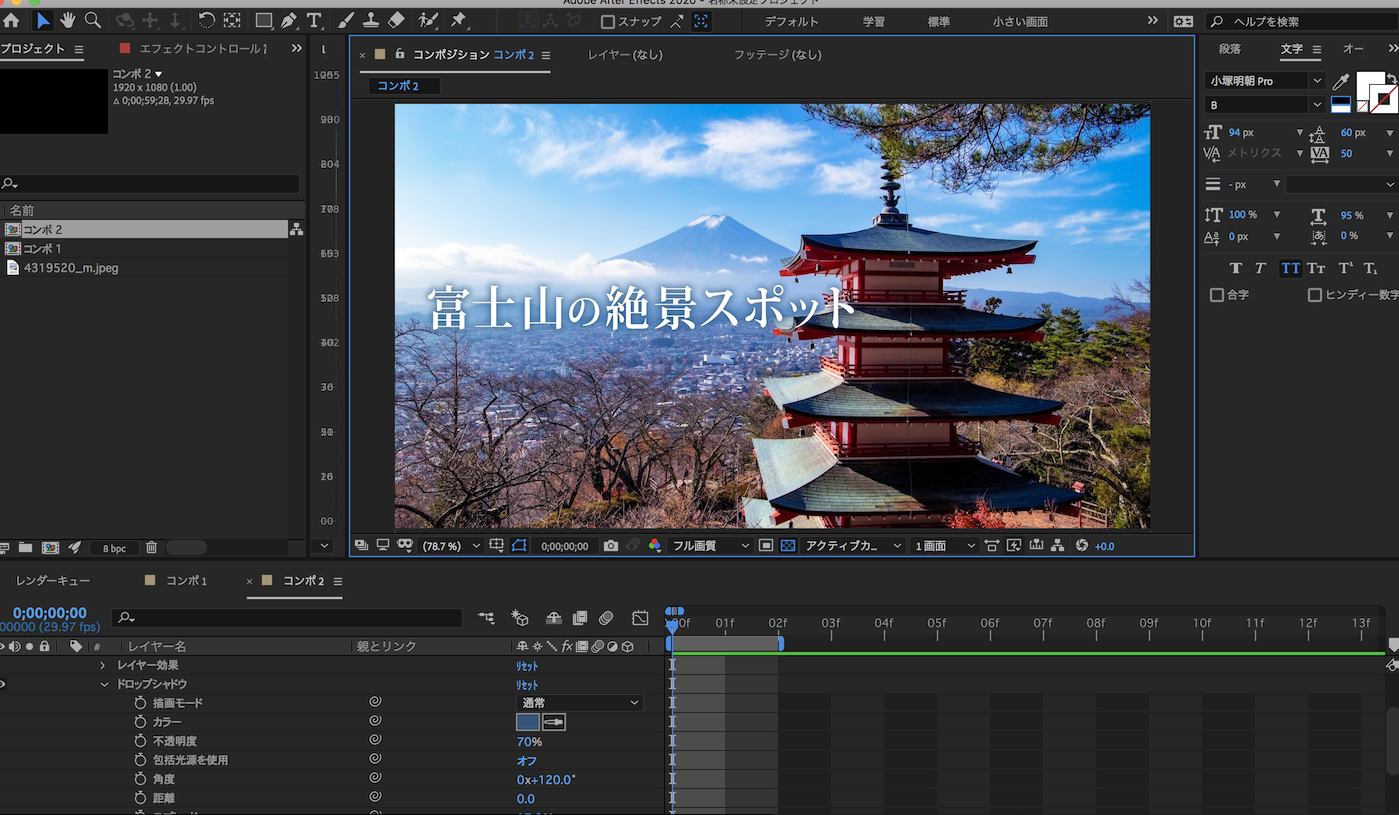The height and width of the screenshot is (815, 1399).
Task: Switch to the レンダーキュー tab
Action: pos(53,581)
